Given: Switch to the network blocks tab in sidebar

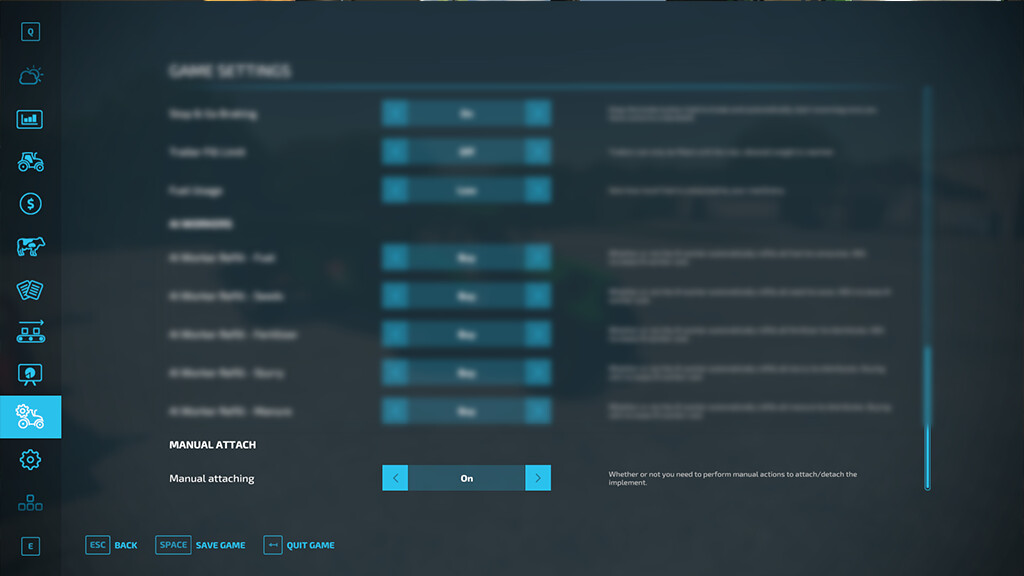Looking at the screenshot, I should [30, 503].
